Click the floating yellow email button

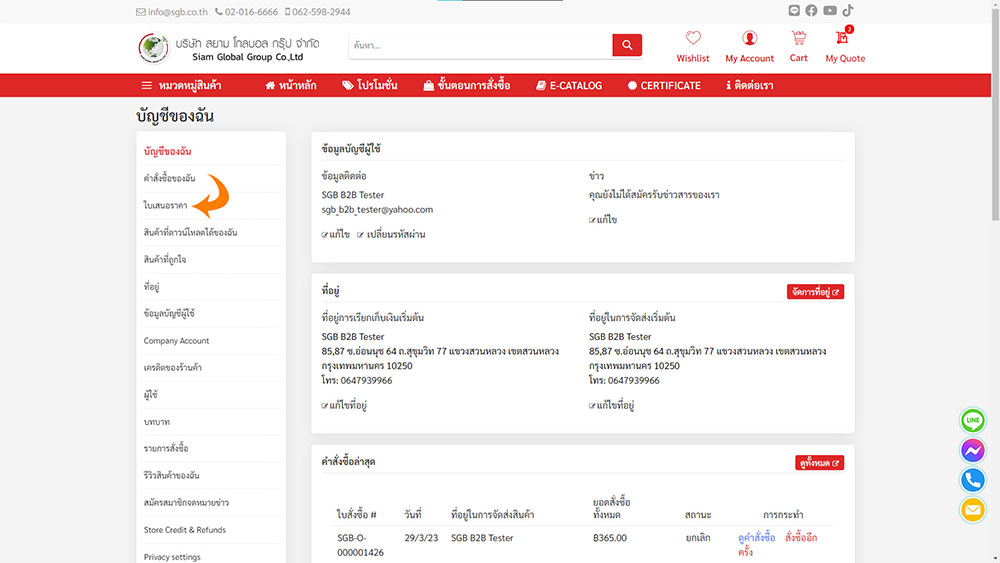(x=972, y=510)
